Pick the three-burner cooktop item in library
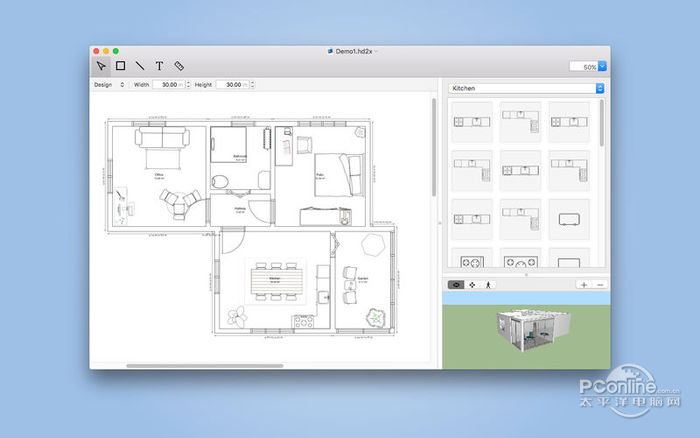The image size is (700, 438). [521, 259]
